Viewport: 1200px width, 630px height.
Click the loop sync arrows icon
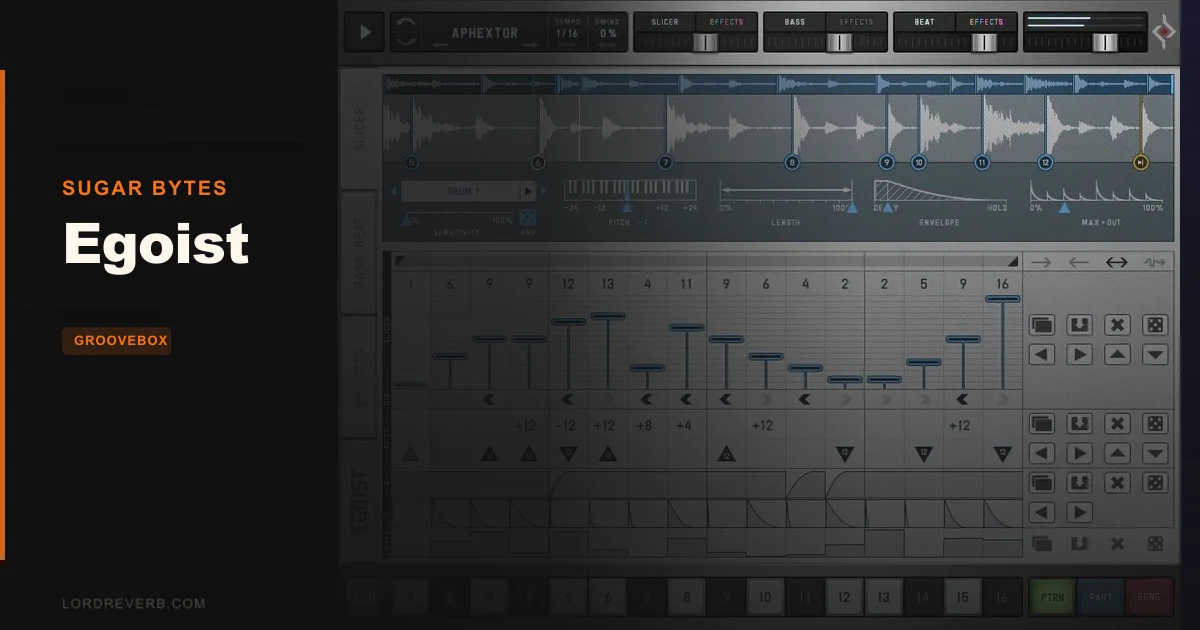pyautogui.click(x=406, y=32)
